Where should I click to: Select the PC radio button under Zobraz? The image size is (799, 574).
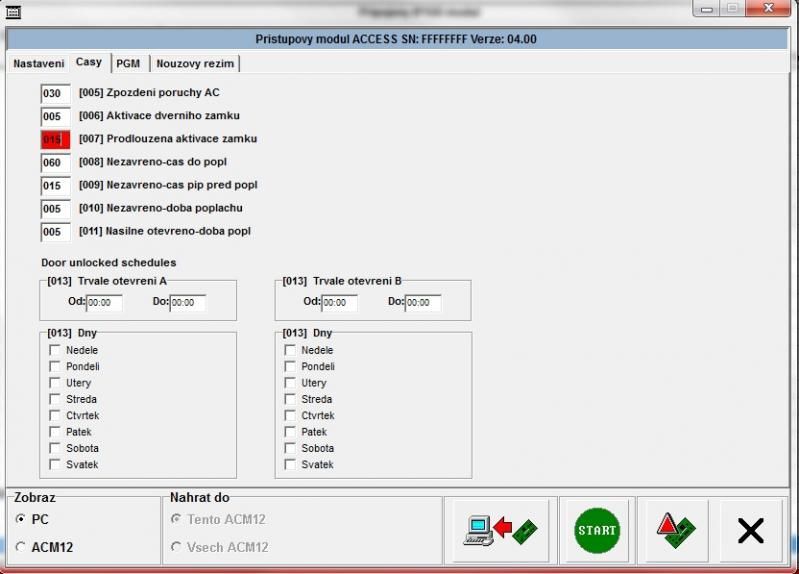[21, 520]
